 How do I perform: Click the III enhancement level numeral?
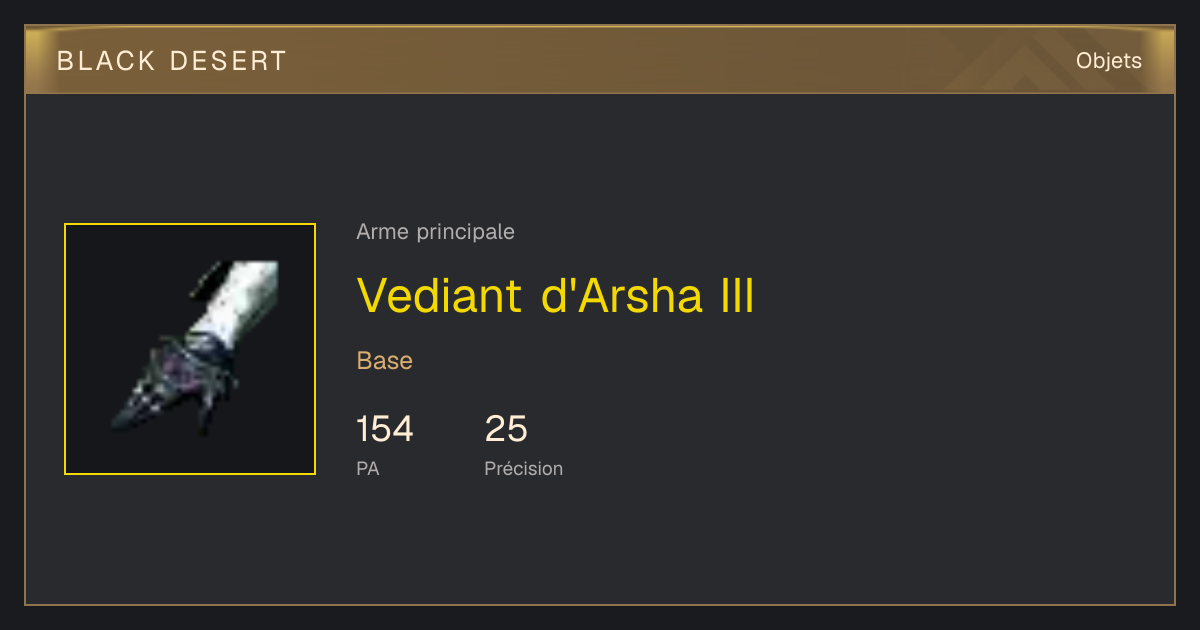(x=738, y=296)
